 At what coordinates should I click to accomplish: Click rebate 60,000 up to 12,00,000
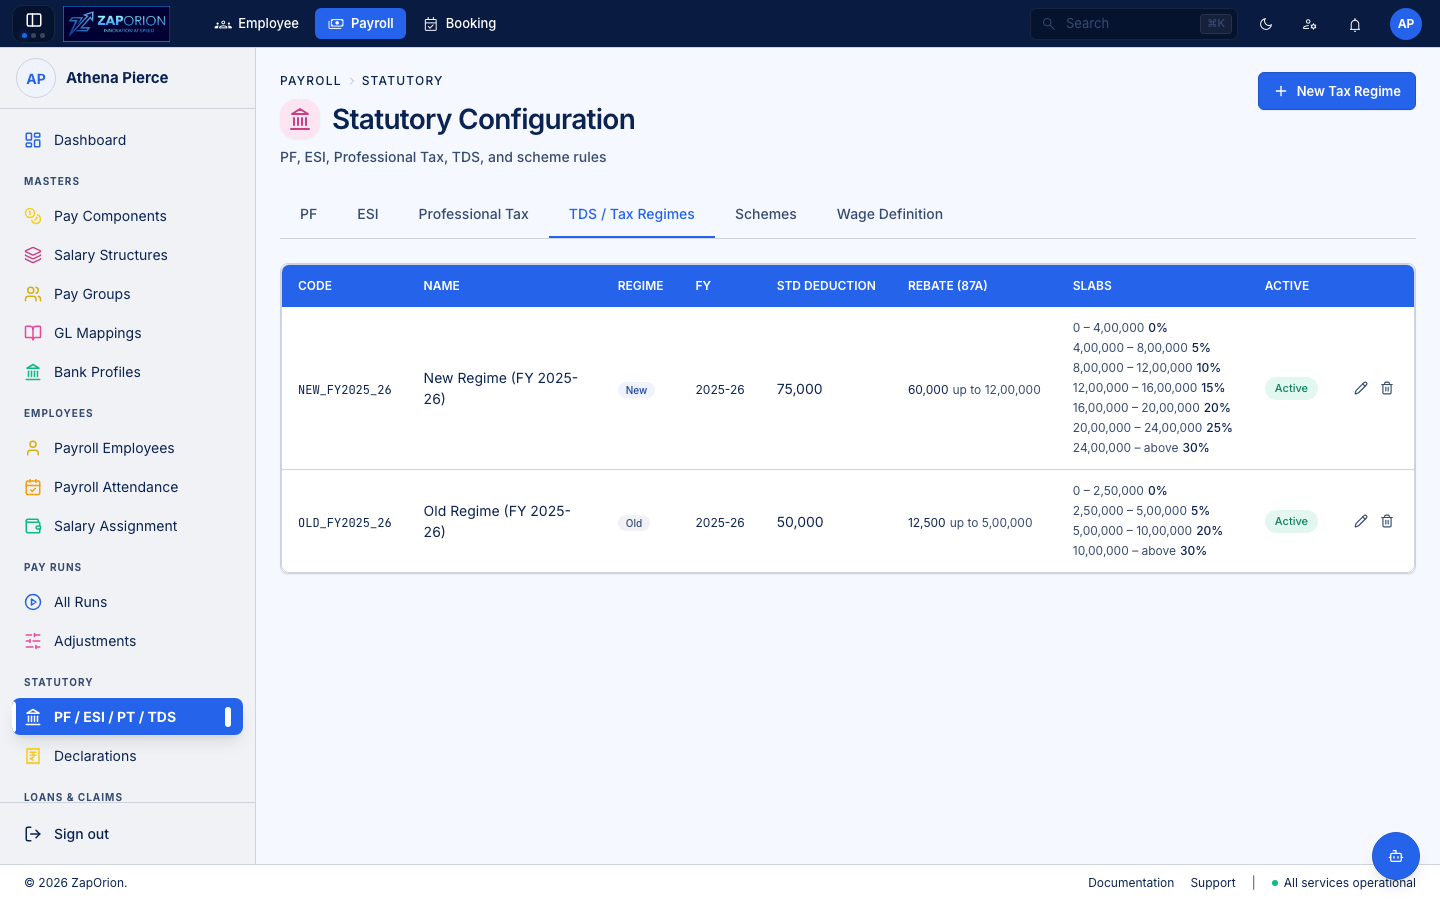(974, 390)
